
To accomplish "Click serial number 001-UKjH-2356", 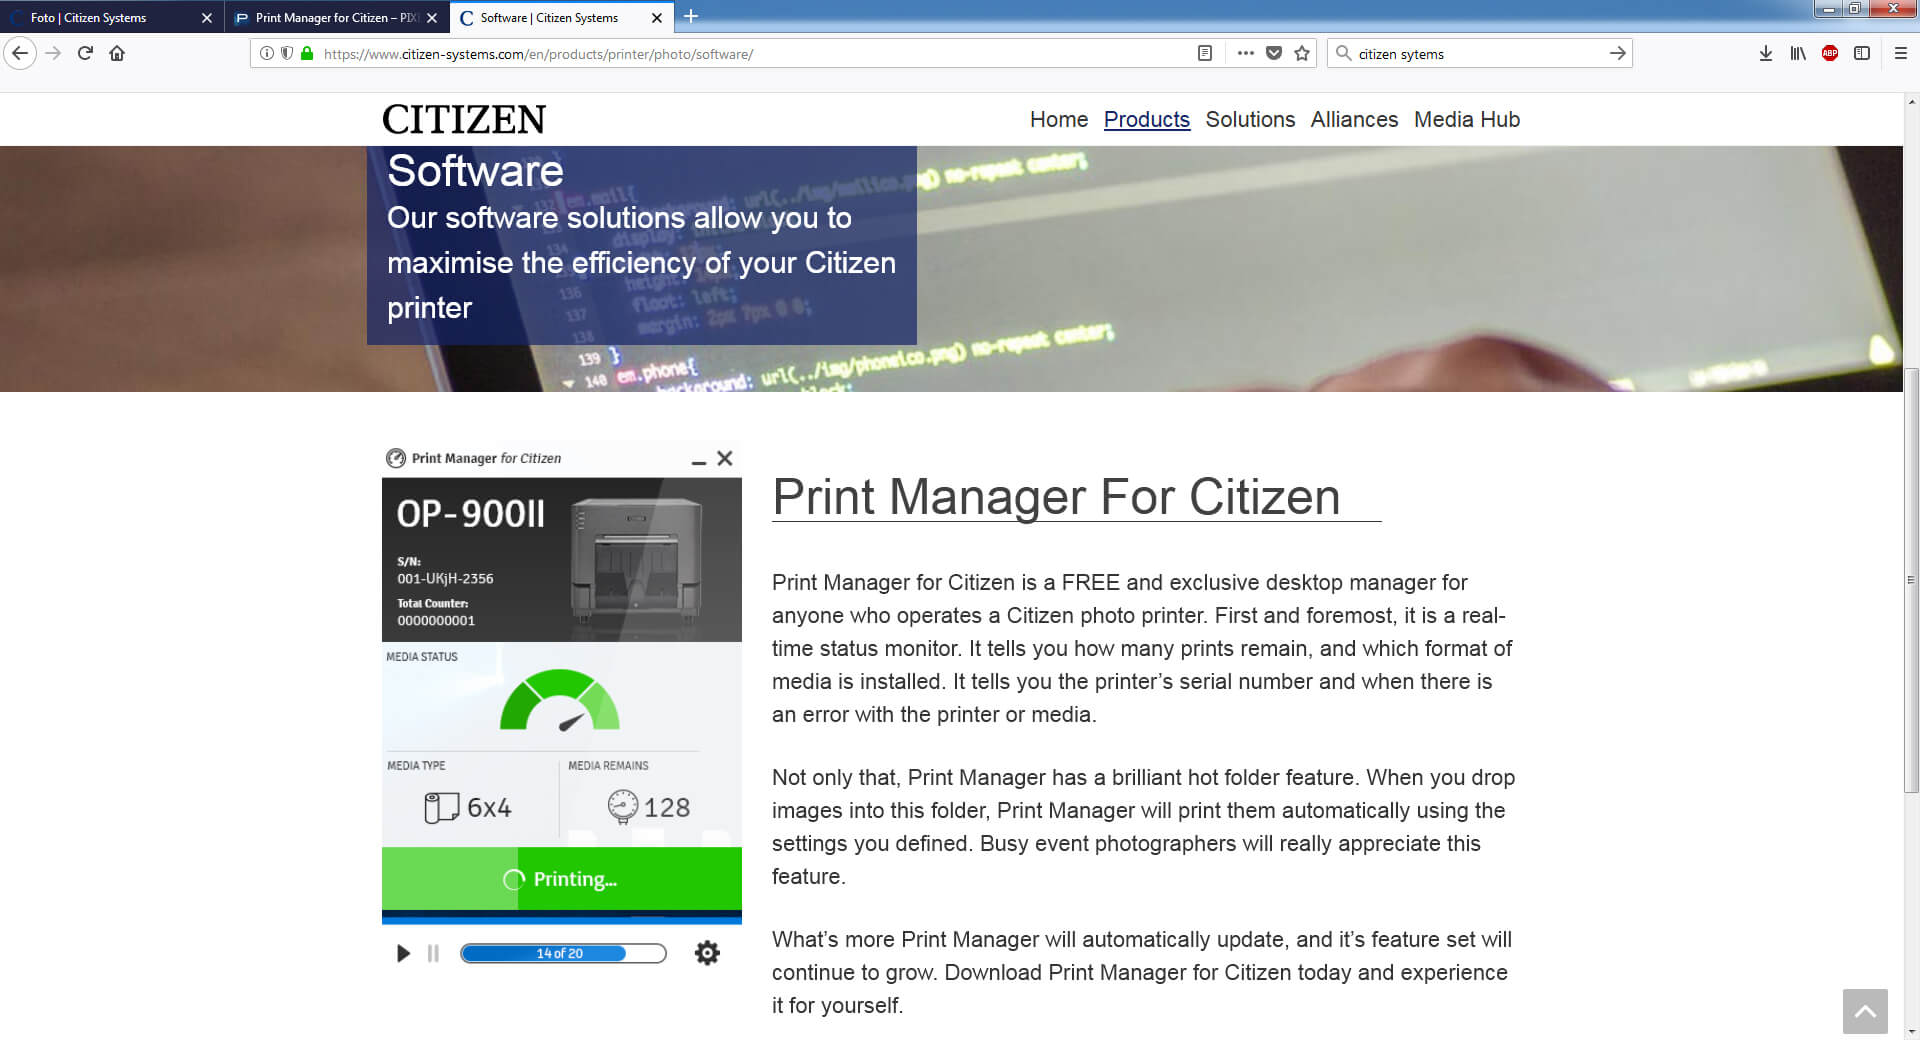I will [x=445, y=578].
